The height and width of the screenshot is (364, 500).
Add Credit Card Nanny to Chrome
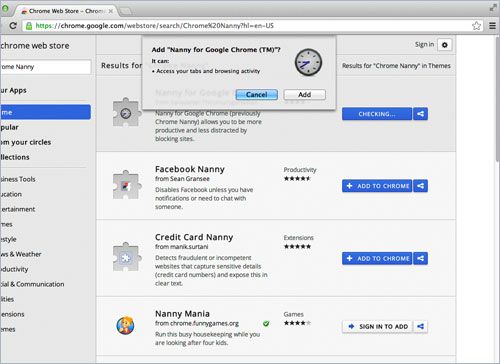point(377,258)
